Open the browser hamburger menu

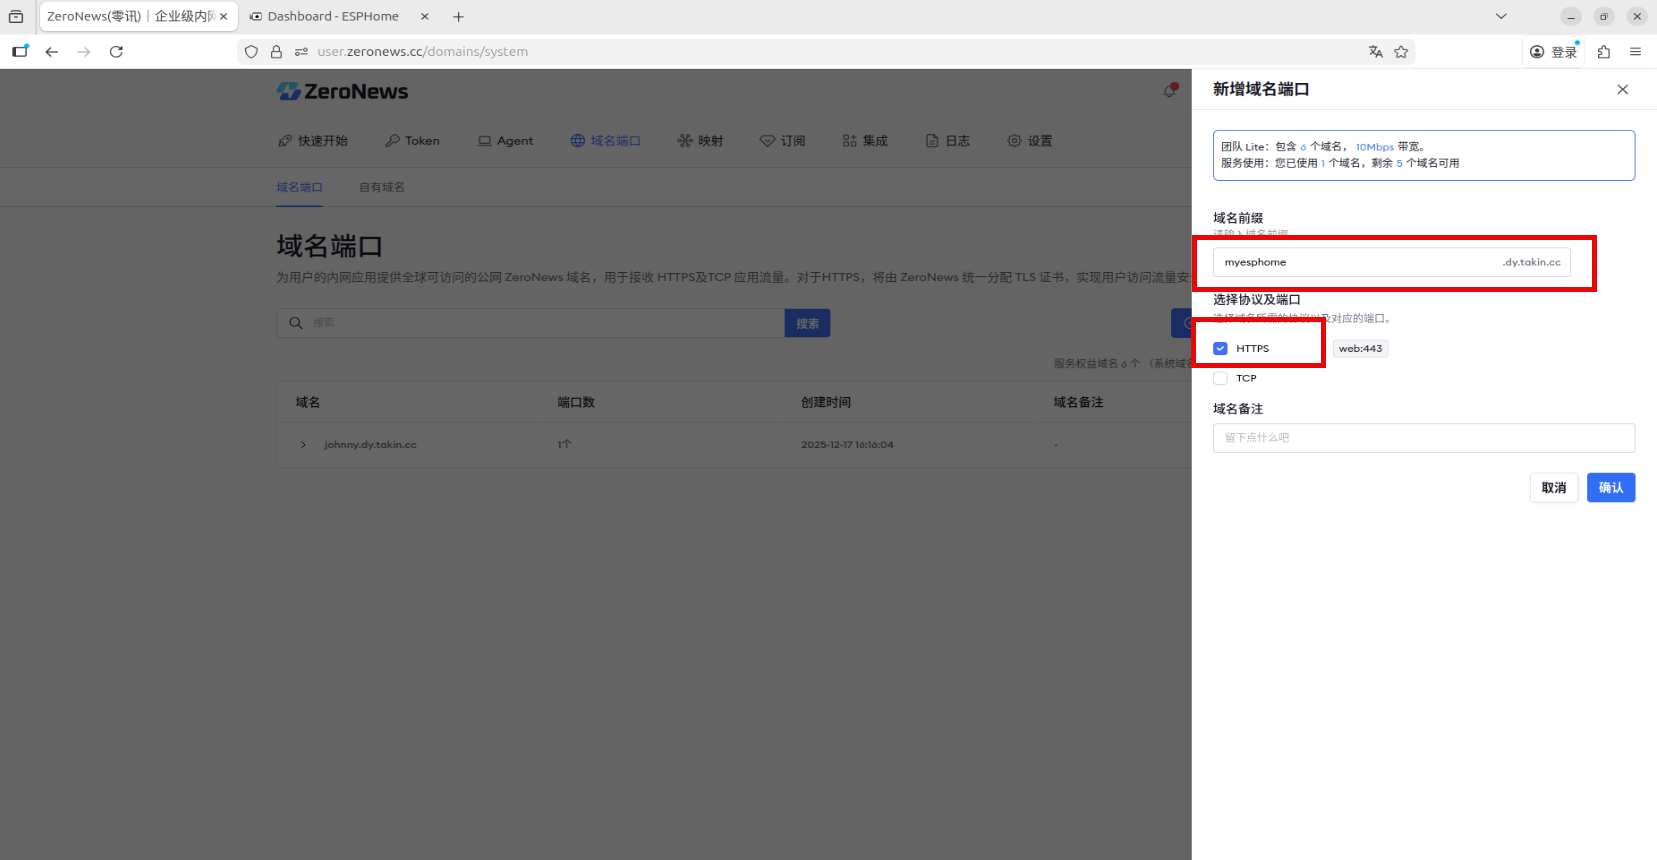click(1635, 52)
